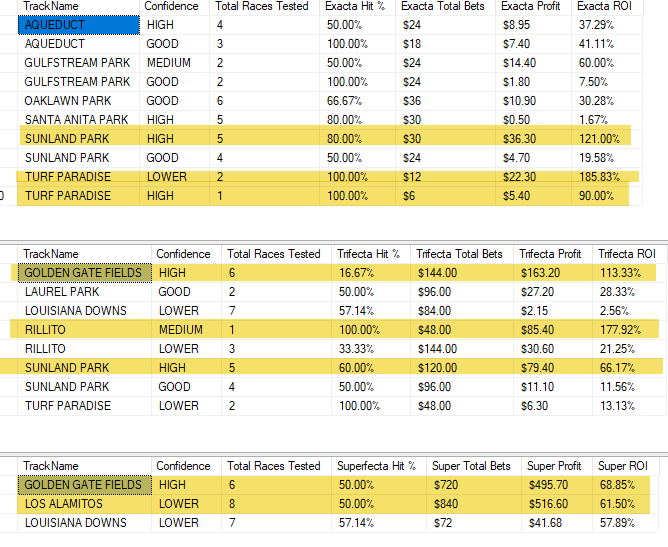Select the $8.95 Exacta Profit cell
The height and width of the screenshot is (547, 668).
533,25
